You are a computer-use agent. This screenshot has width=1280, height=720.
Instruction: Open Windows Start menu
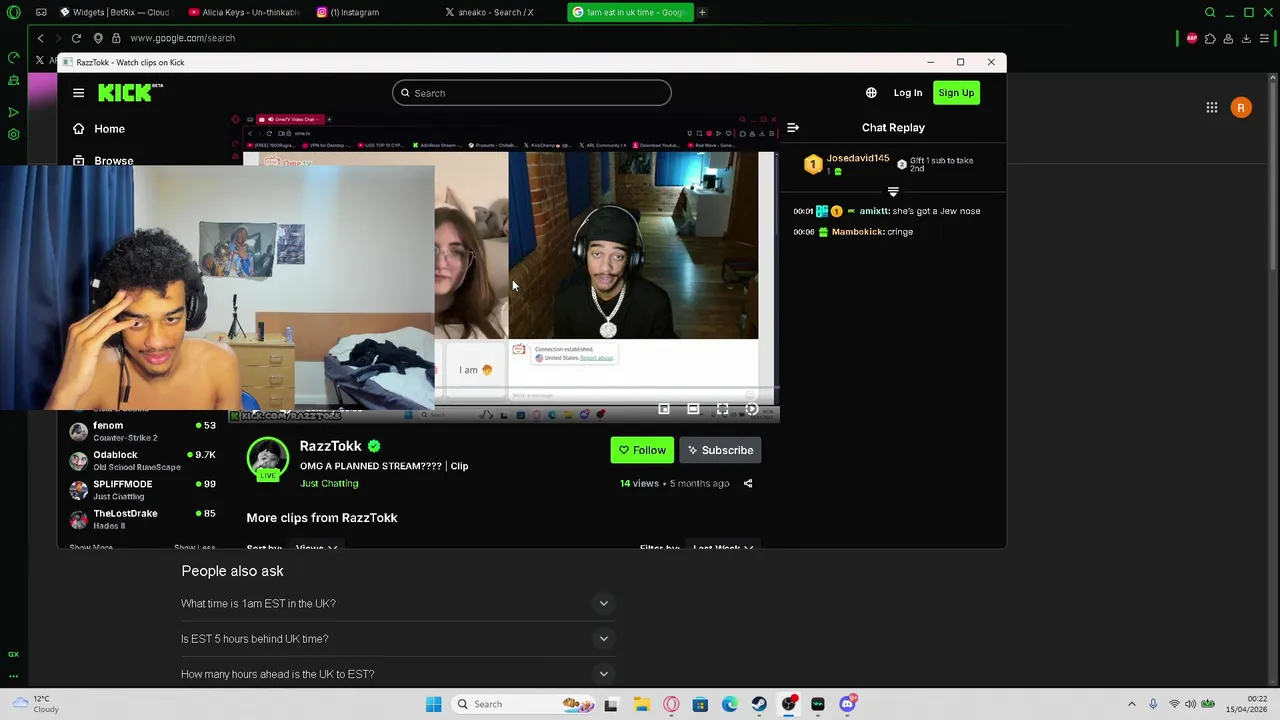coord(433,704)
